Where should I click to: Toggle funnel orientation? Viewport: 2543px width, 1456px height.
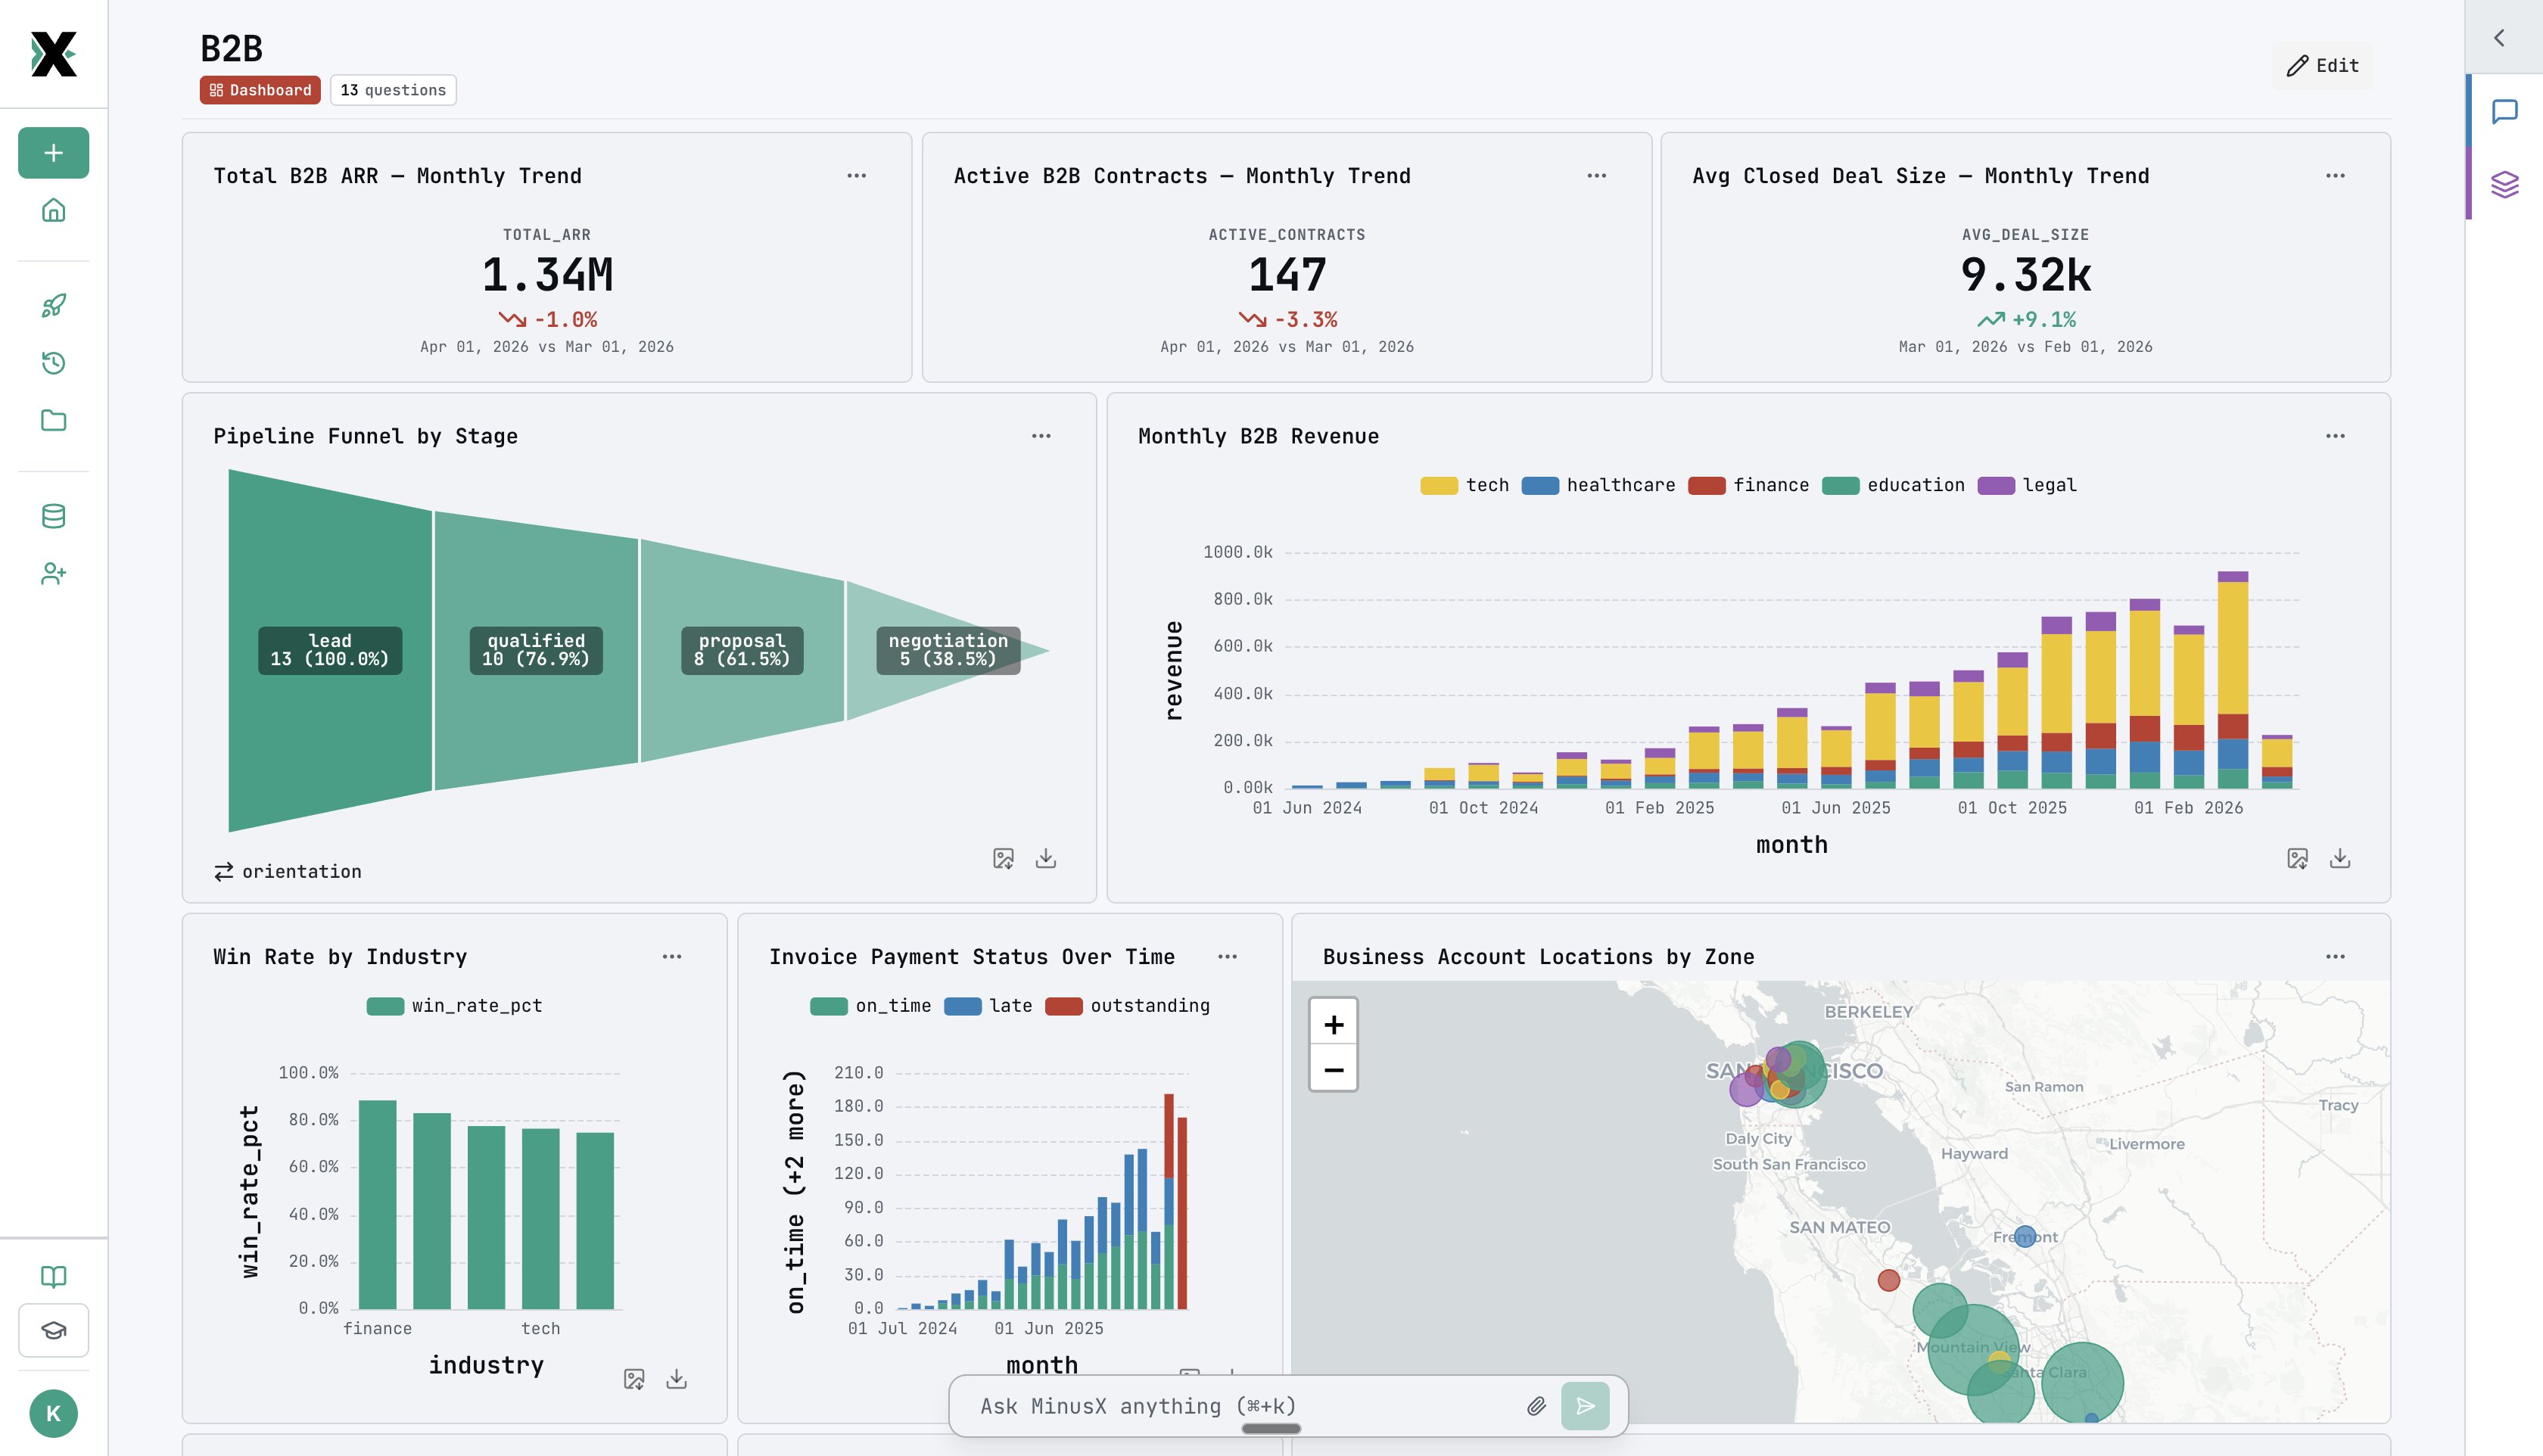pyautogui.click(x=288, y=872)
